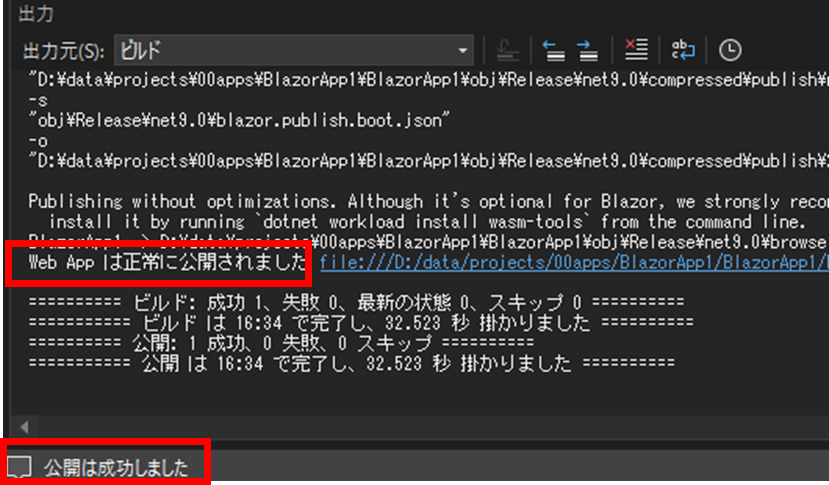Toggle word wrap in the output window

pos(683,49)
